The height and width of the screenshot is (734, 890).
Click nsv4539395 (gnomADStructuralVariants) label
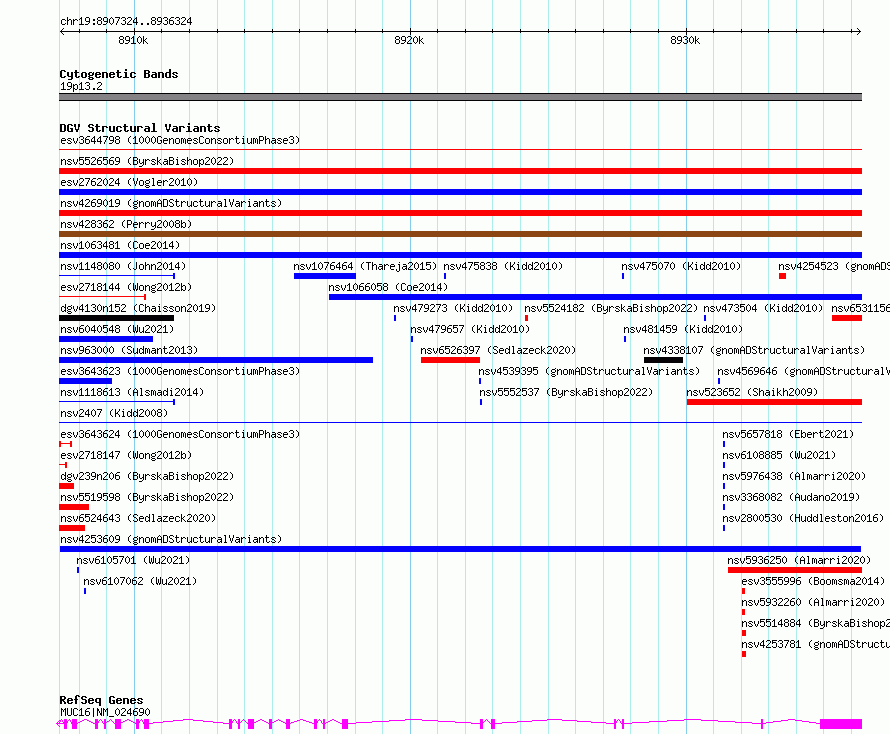(x=589, y=371)
